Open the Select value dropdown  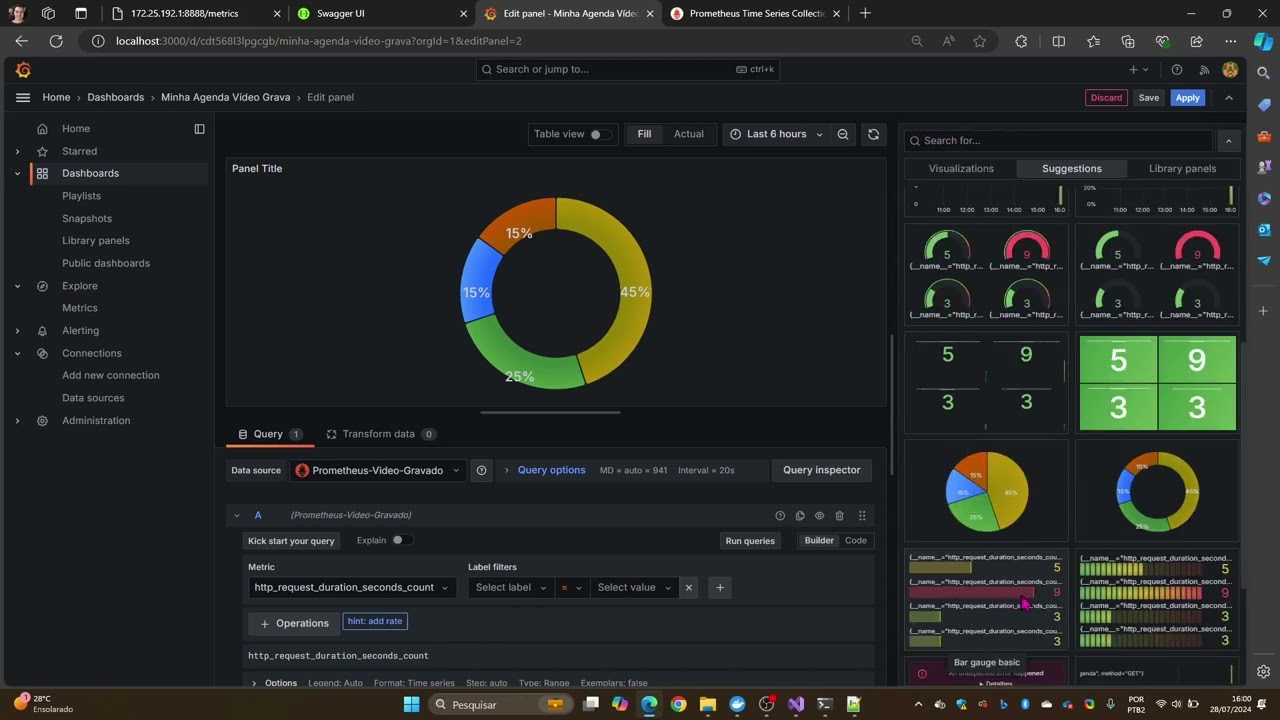[x=634, y=588]
